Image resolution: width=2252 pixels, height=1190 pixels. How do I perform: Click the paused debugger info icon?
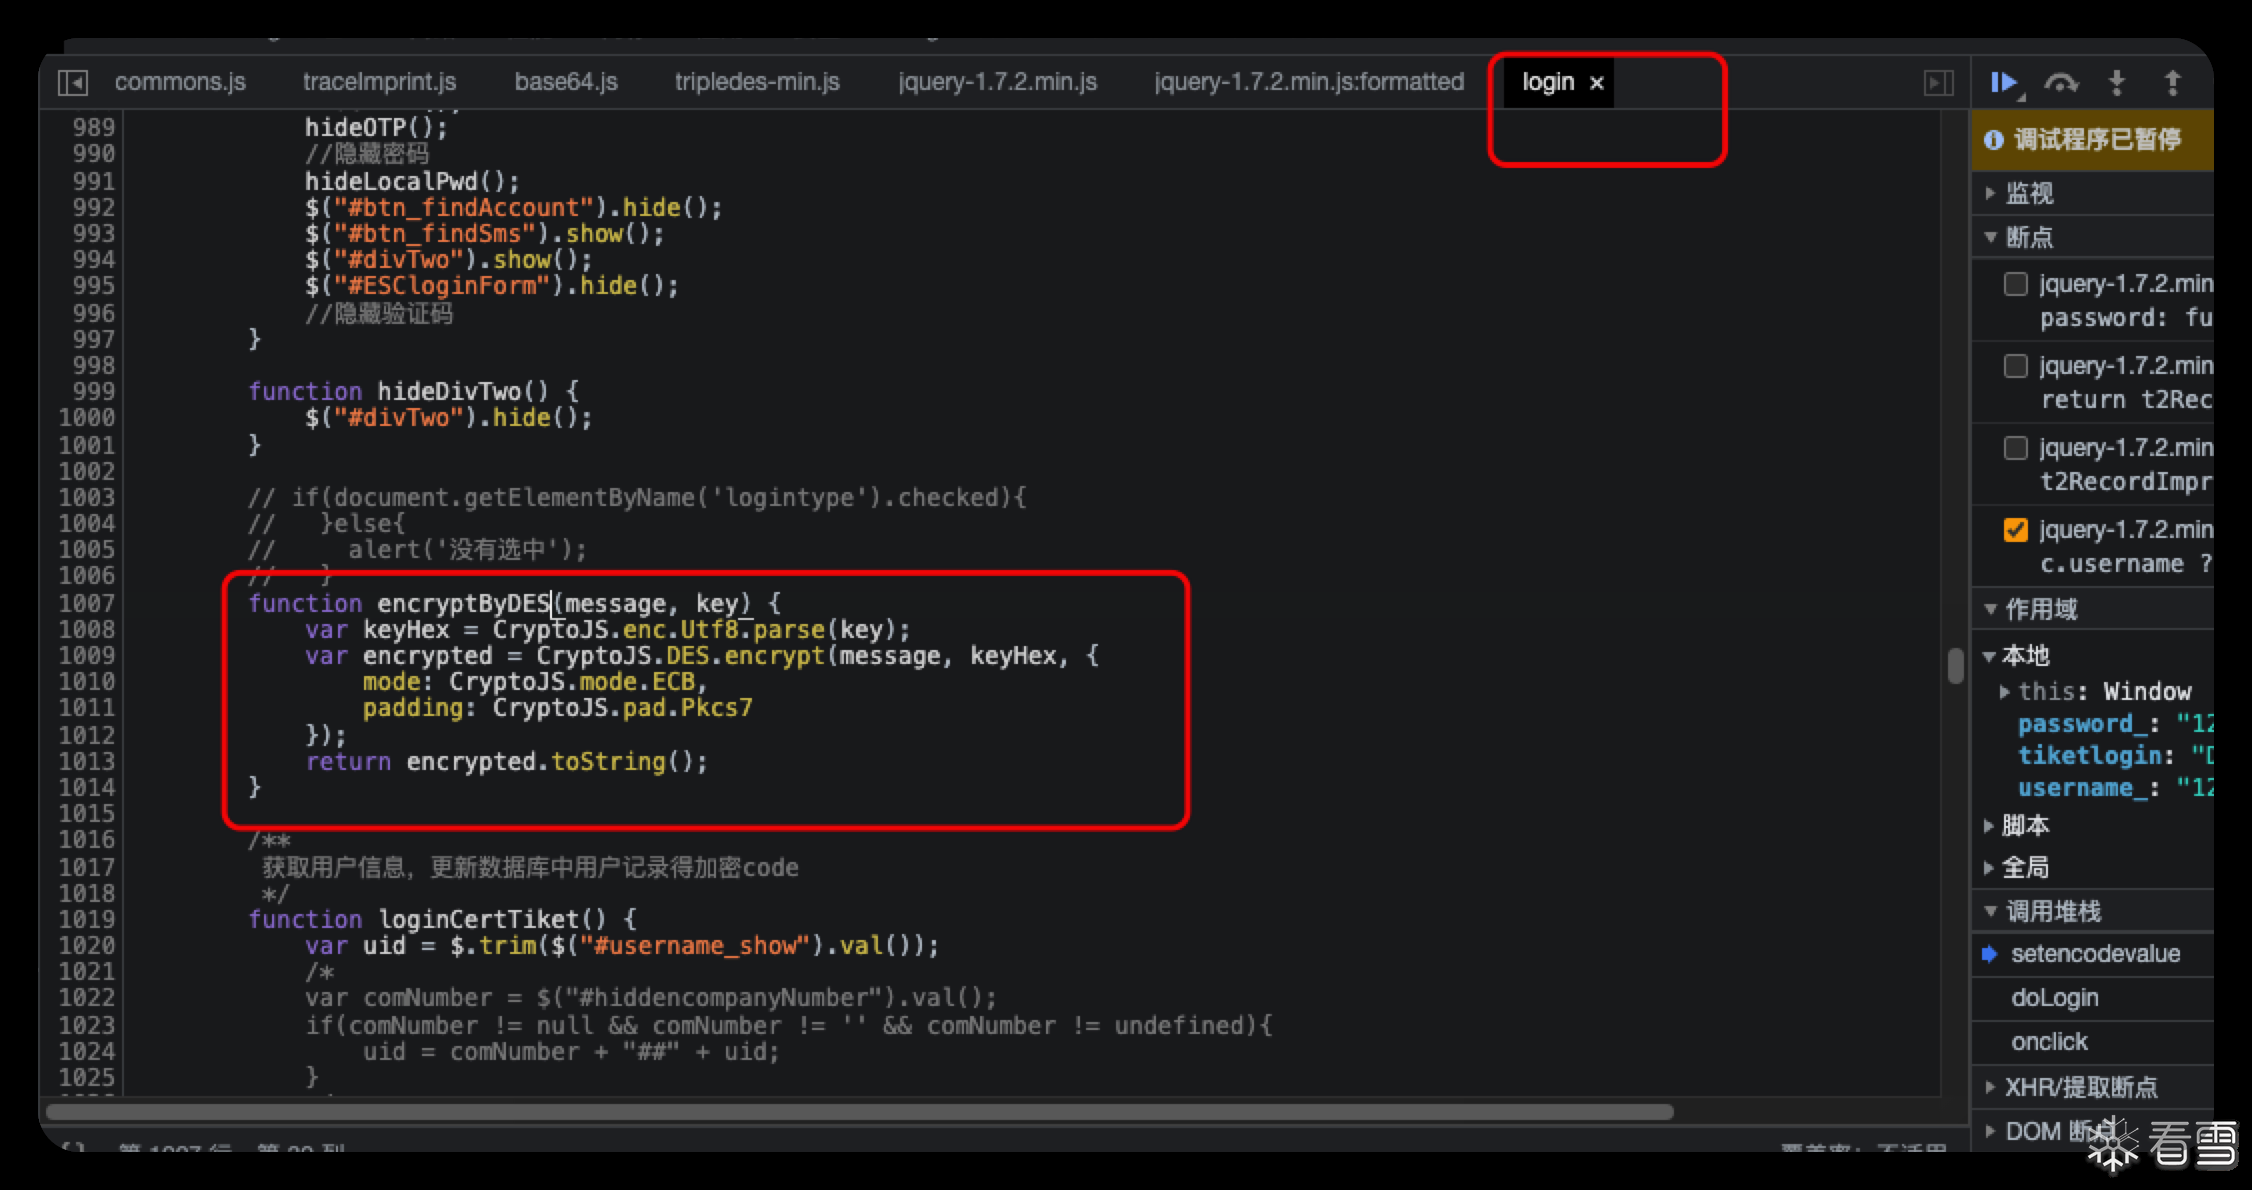(x=1994, y=140)
